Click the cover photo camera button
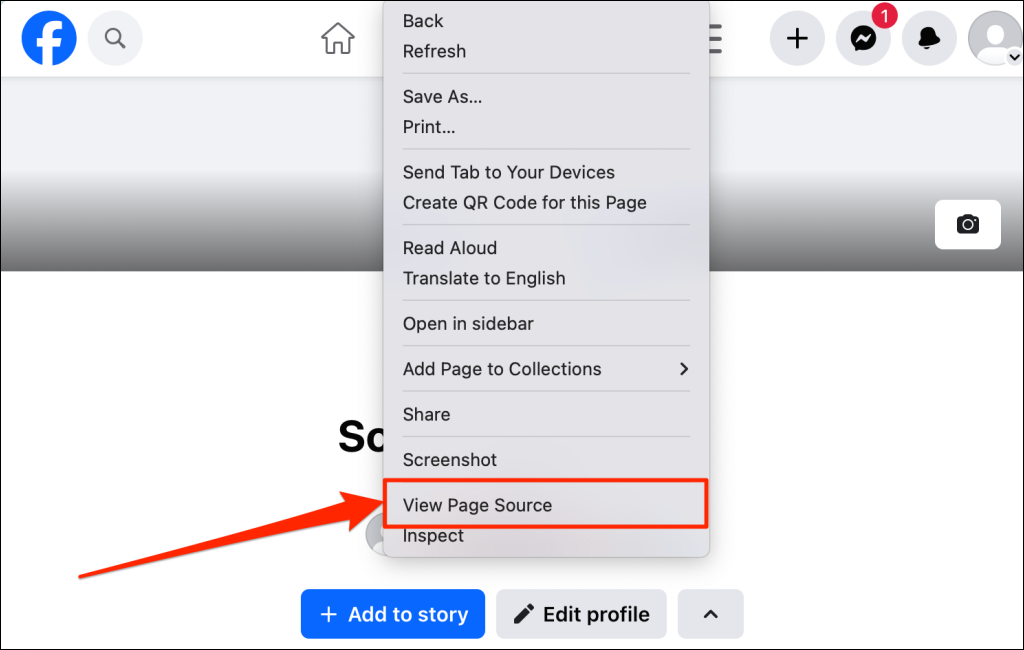Image resolution: width=1024 pixels, height=650 pixels. 967,224
